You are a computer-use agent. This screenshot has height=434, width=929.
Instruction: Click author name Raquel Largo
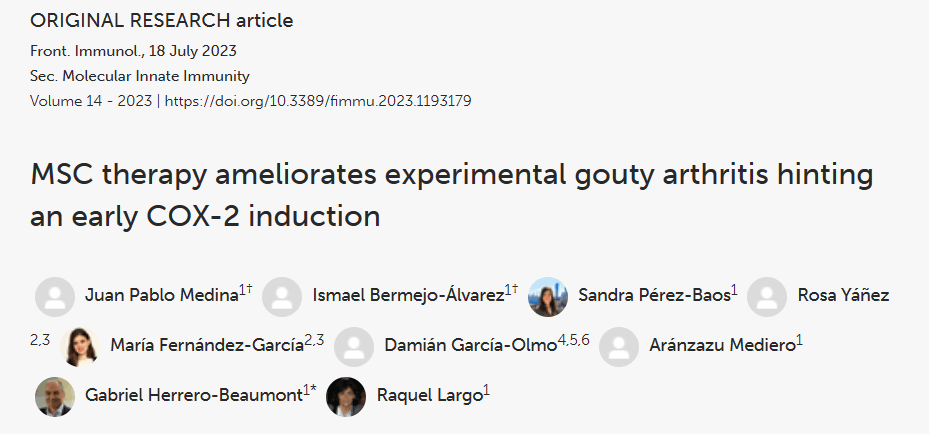[429, 396]
